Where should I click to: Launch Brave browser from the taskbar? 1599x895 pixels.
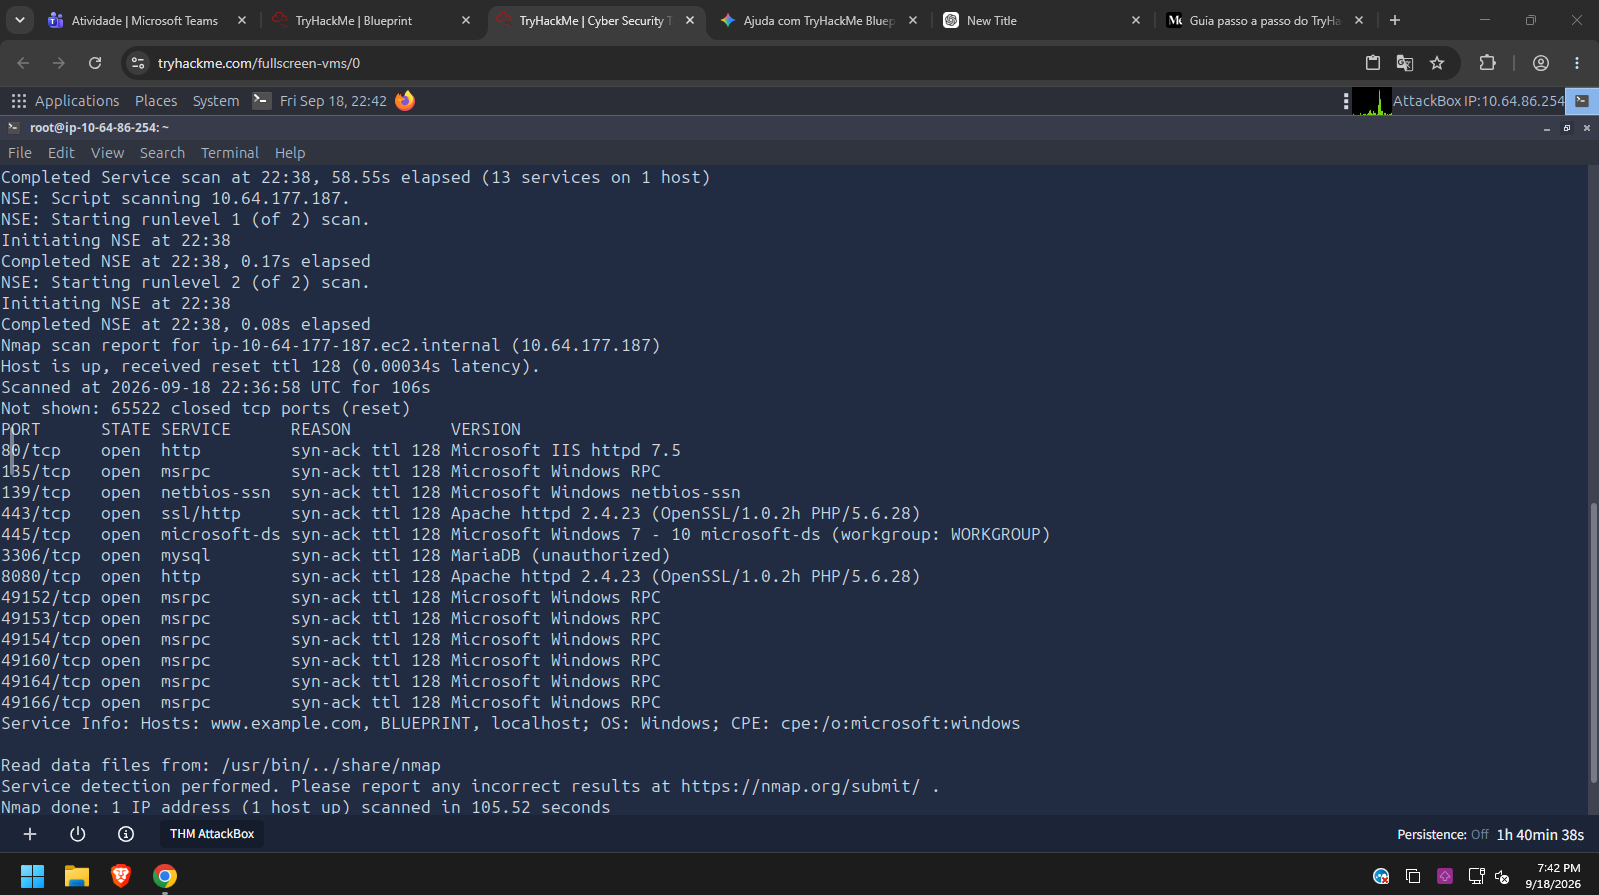click(121, 876)
